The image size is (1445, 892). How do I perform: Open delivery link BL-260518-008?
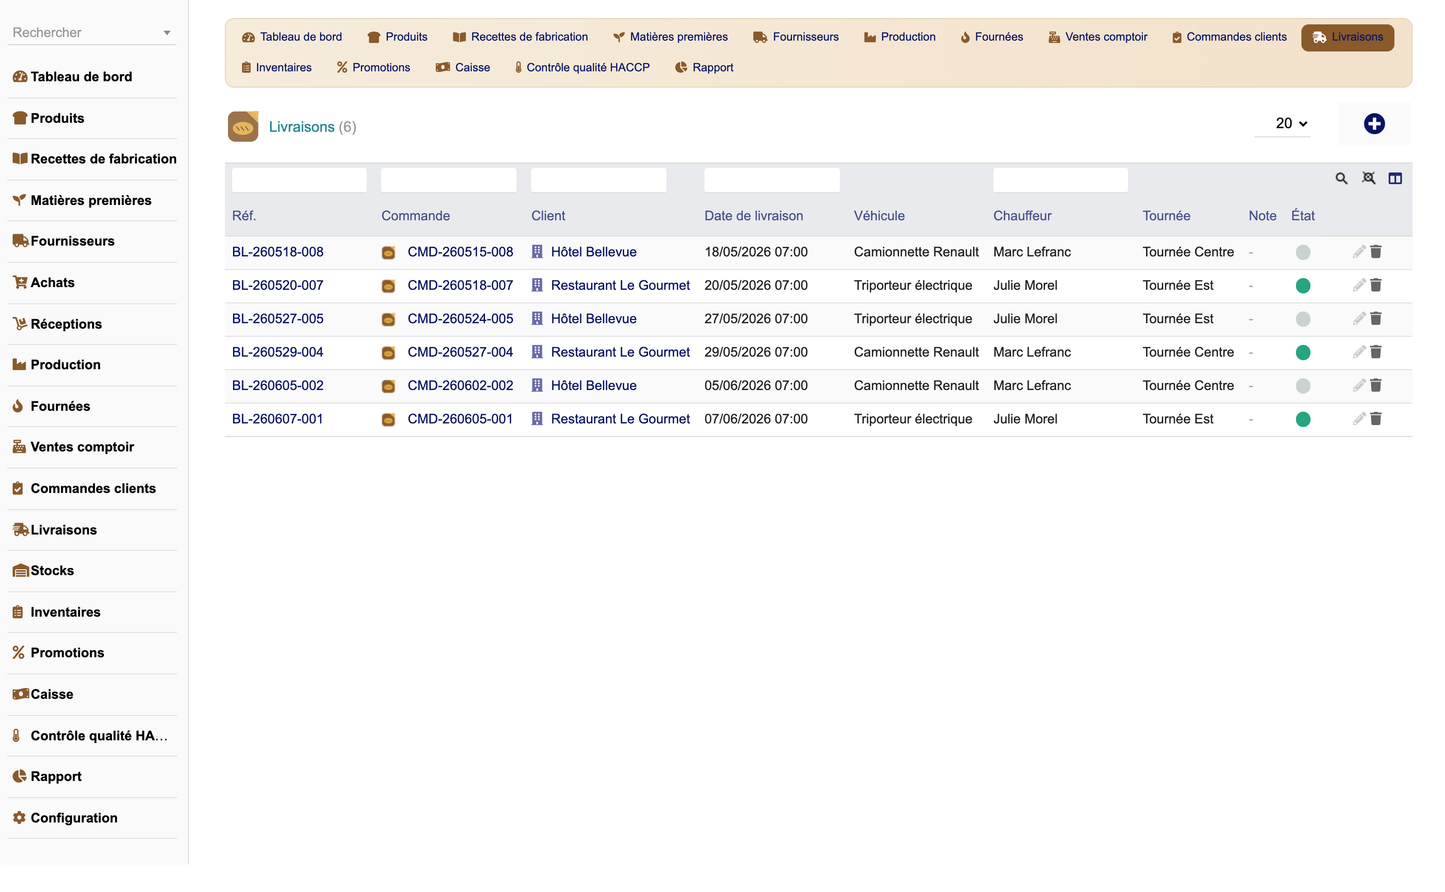[278, 252]
